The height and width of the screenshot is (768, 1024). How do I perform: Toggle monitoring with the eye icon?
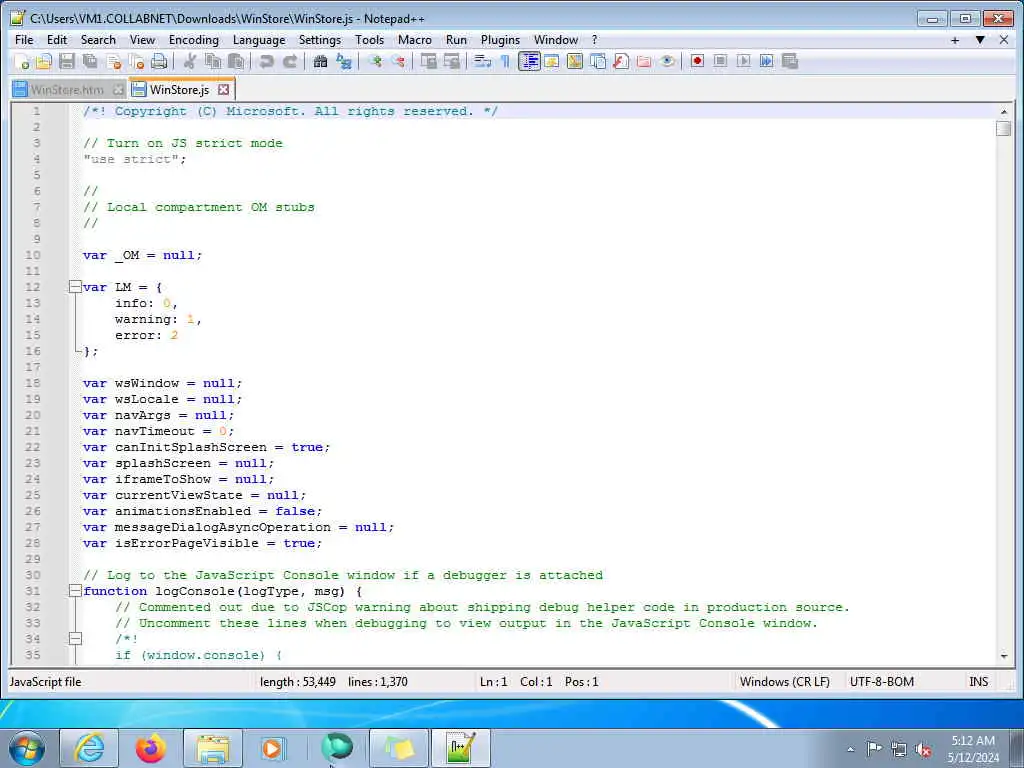tap(667, 61)
